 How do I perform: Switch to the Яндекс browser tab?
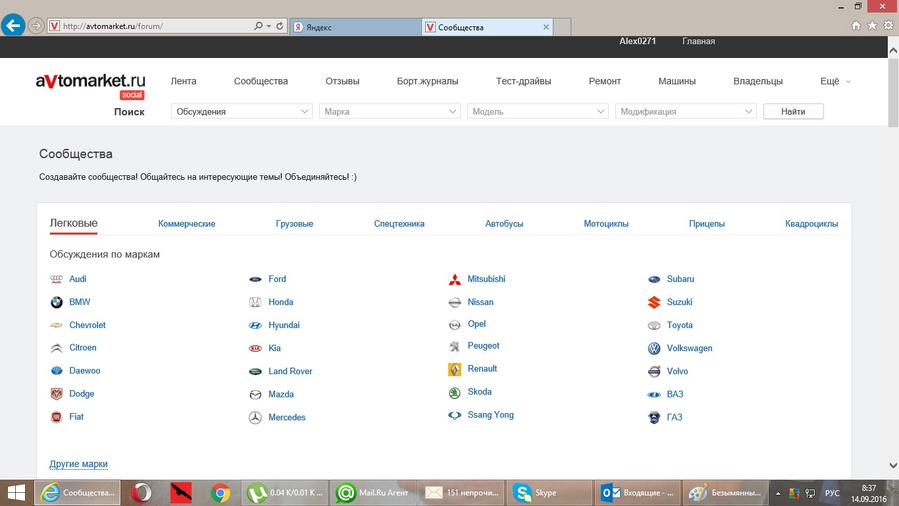[355, 27]
